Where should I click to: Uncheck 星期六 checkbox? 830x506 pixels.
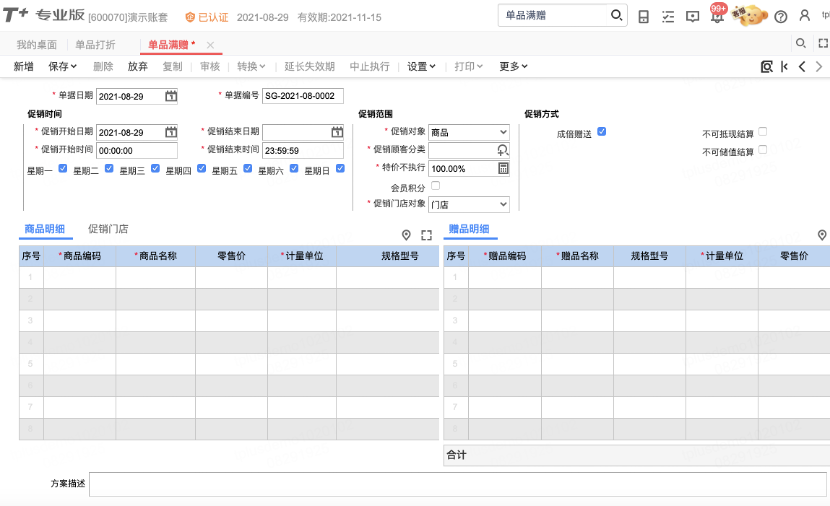coord(294,168)
